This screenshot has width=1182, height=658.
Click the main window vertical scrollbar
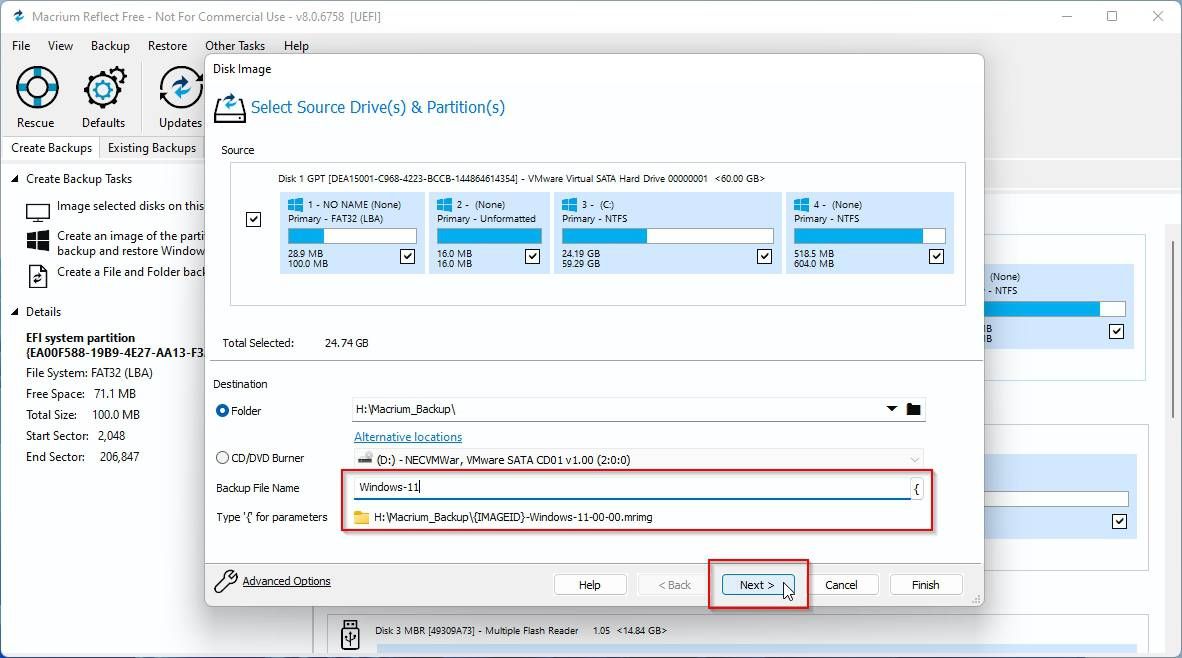(1174, 328)
